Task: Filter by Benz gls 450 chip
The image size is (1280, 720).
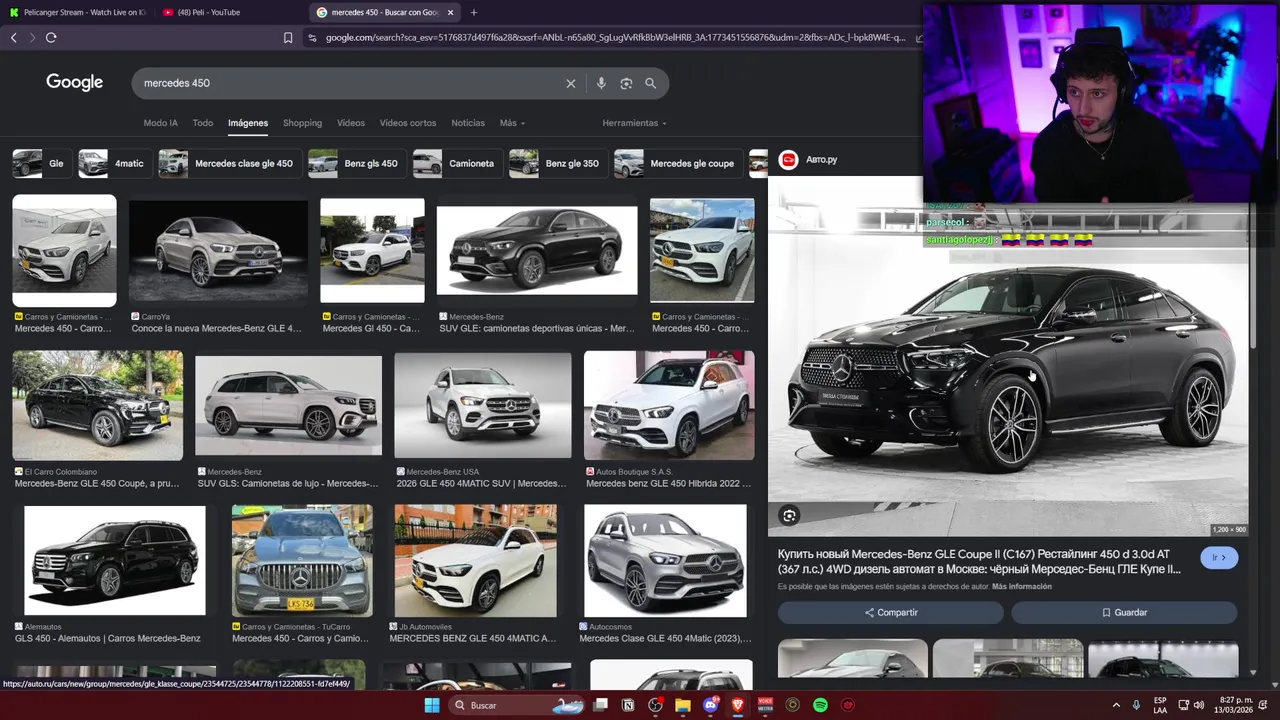Action: coord(355,163)
